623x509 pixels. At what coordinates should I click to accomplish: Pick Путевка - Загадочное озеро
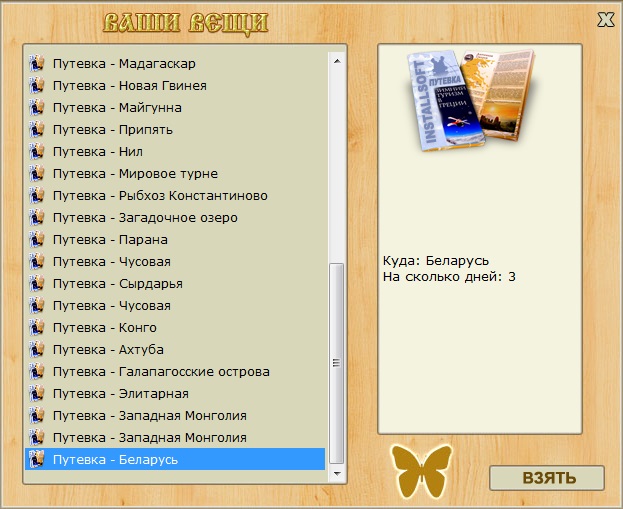[x=175, y=217]
